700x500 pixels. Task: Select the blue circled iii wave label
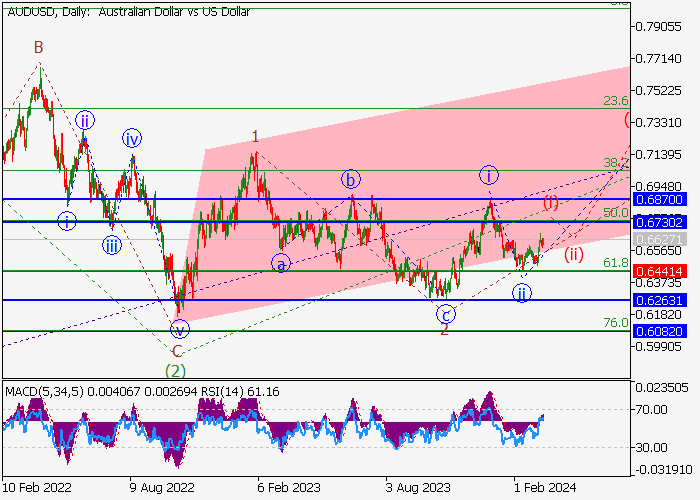[112, 246]
